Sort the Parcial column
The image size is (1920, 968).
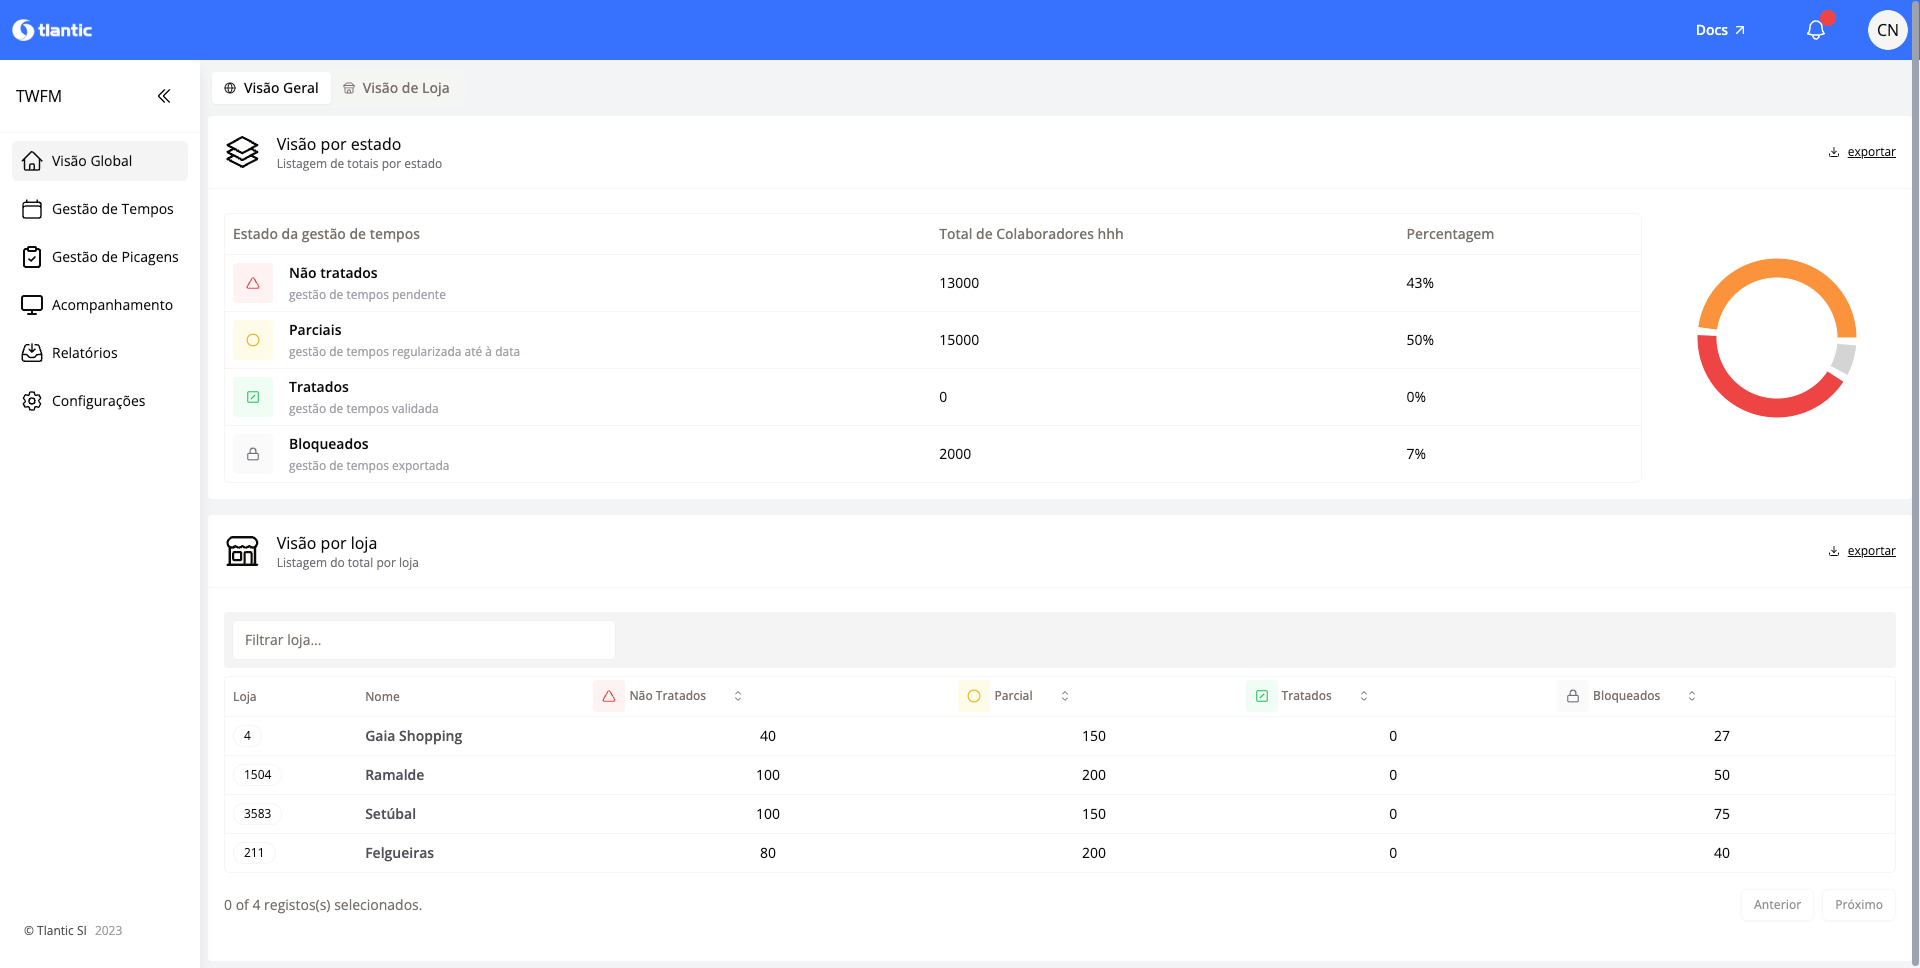1065,696
